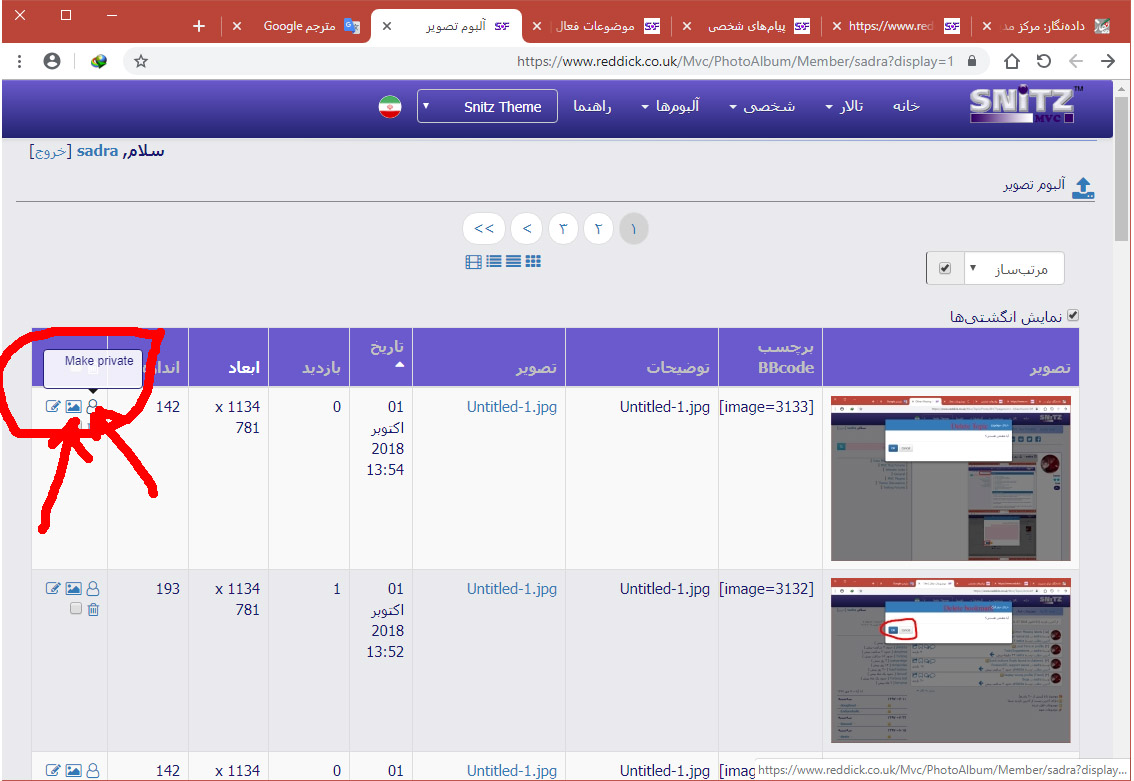Click the Make private user icon in the first row

(93, 406)
